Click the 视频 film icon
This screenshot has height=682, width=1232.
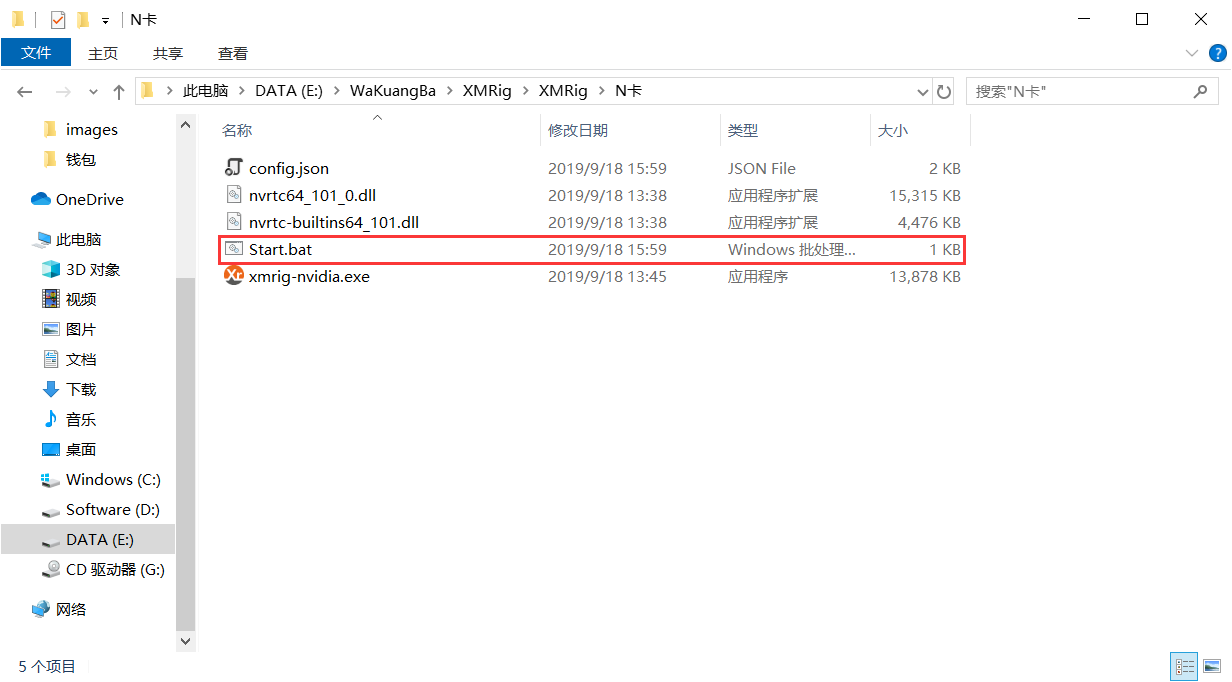pos(50,299)
